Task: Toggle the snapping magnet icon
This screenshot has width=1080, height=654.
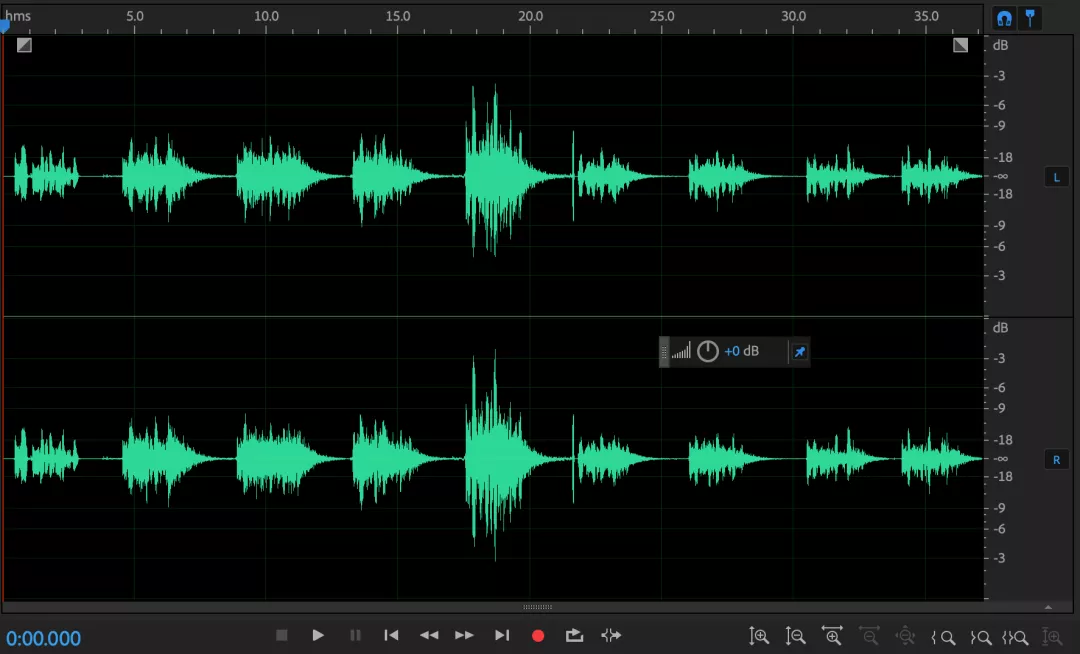Action: pos(1004,19)
